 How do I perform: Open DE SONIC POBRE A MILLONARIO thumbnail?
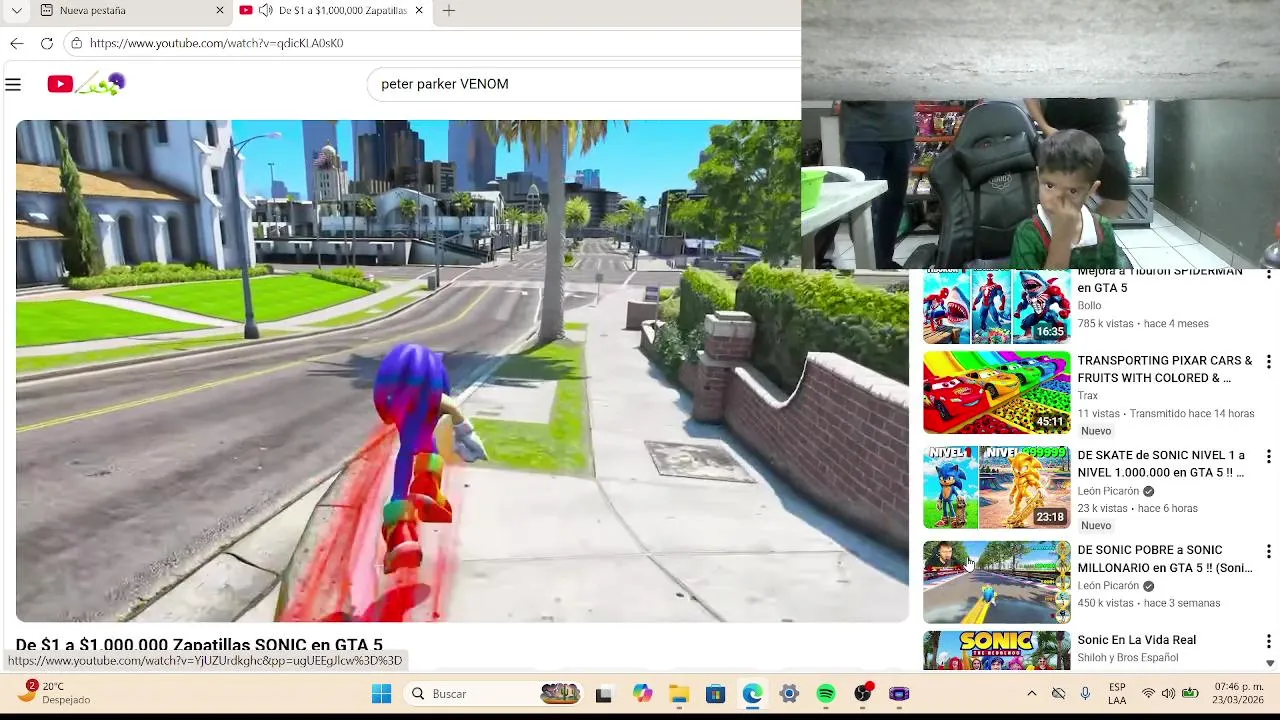coord(996,582)
